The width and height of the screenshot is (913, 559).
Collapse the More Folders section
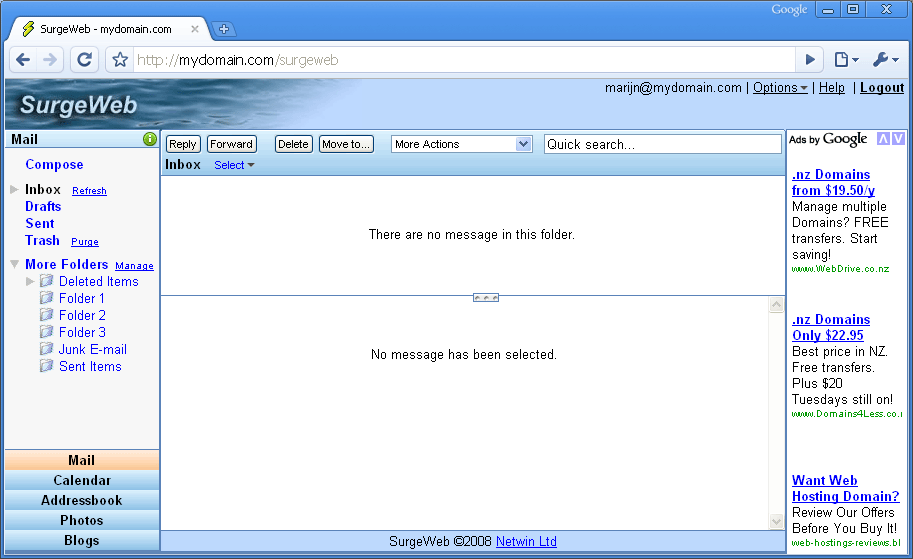click(14, 265)
